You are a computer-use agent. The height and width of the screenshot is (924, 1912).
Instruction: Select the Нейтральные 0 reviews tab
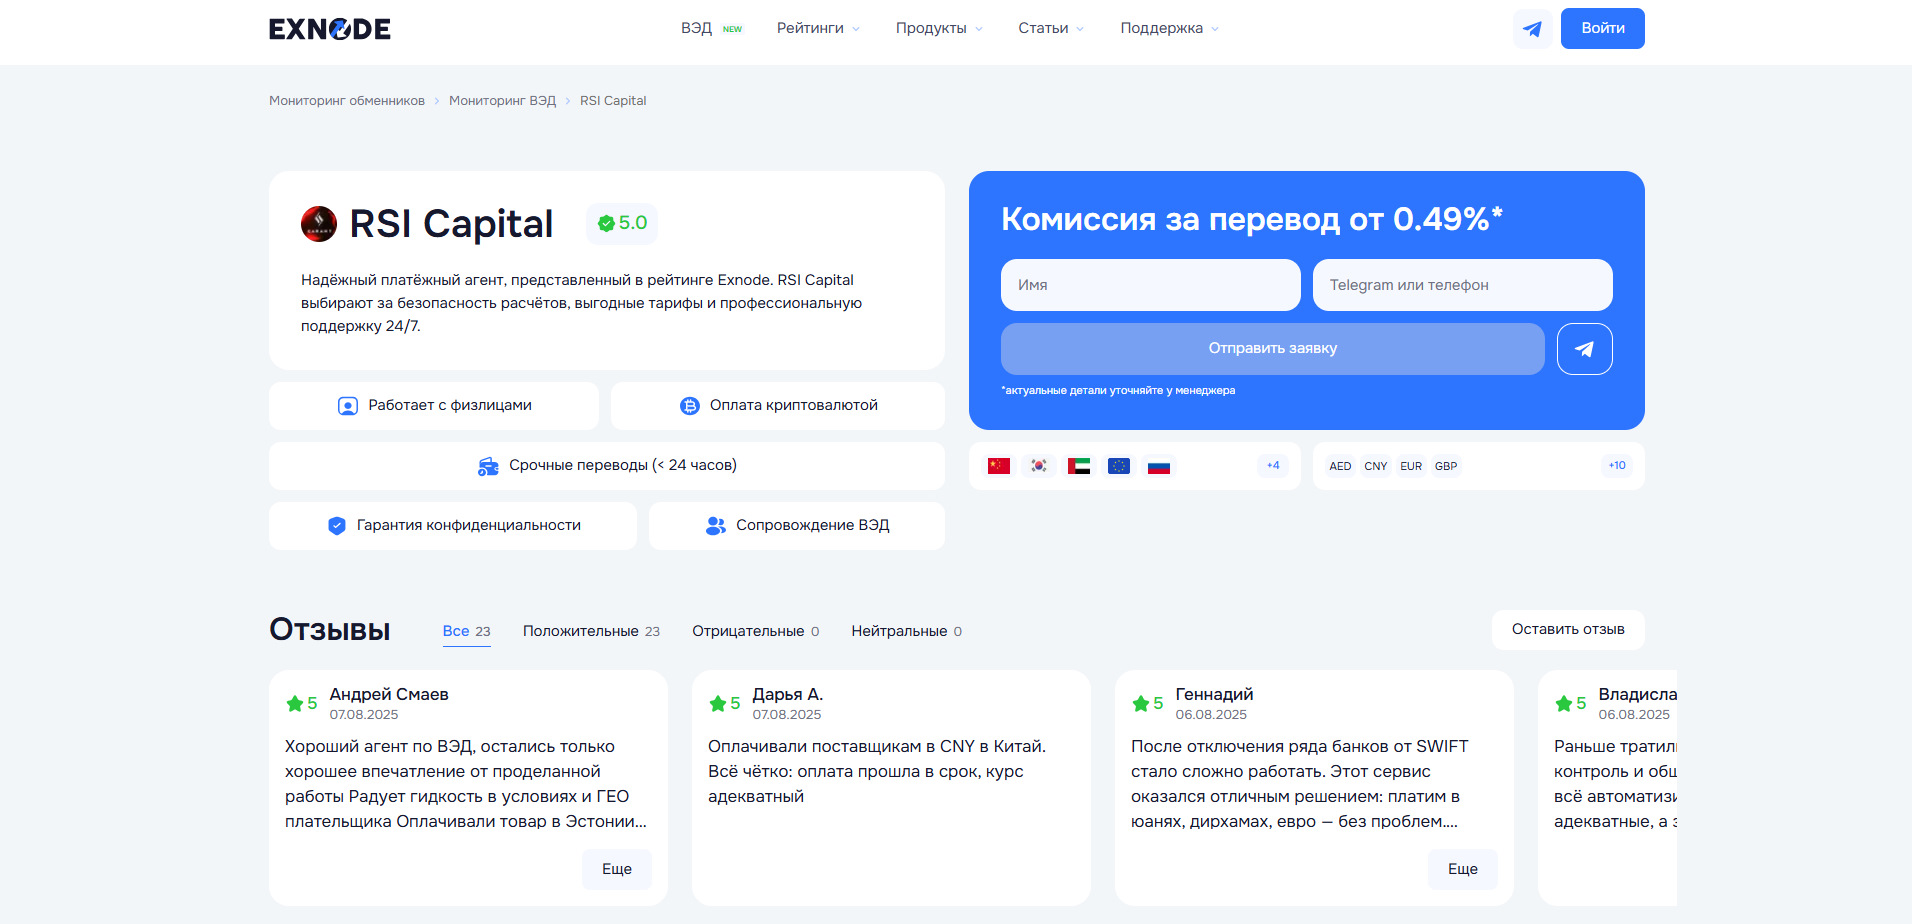click(x=907, y=631)
